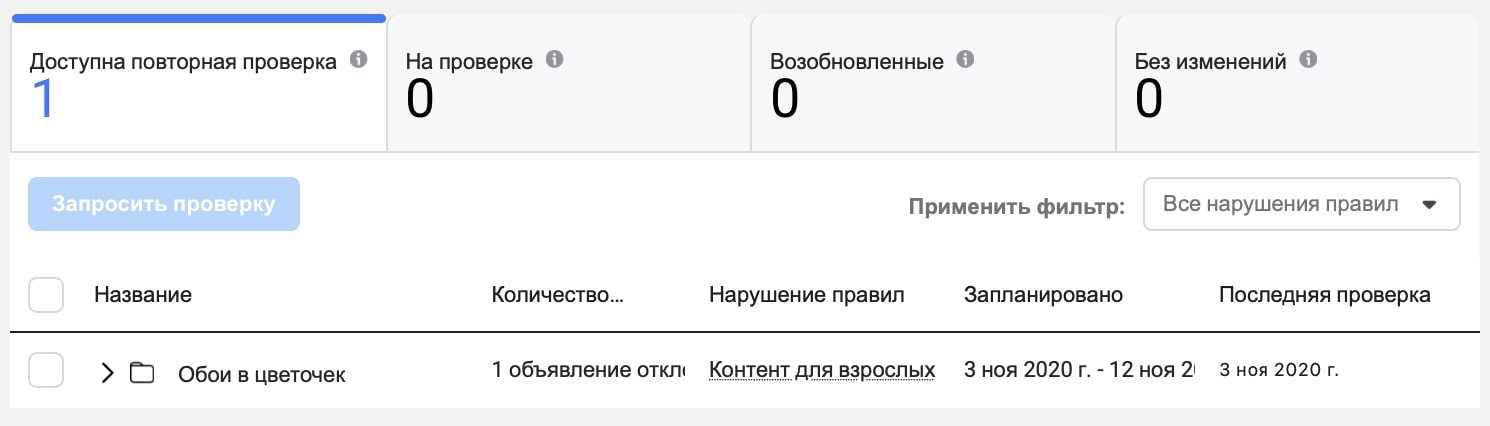Click info icon beside Доступна повторная проверка
This screenshot has width=1490, height=426.
pos(359,60)
